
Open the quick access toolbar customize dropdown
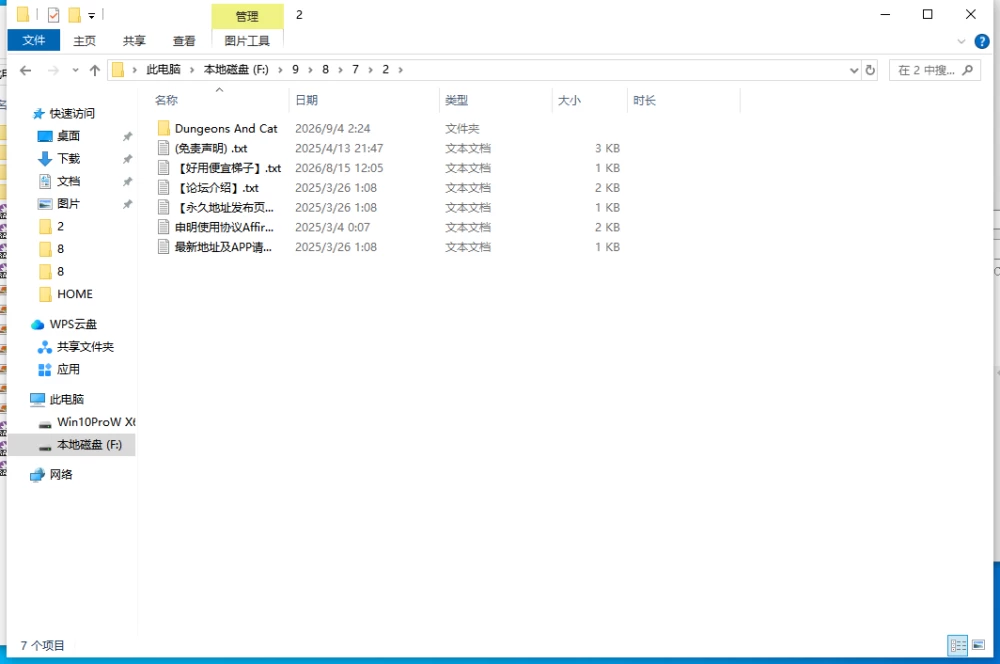[92, 15]
